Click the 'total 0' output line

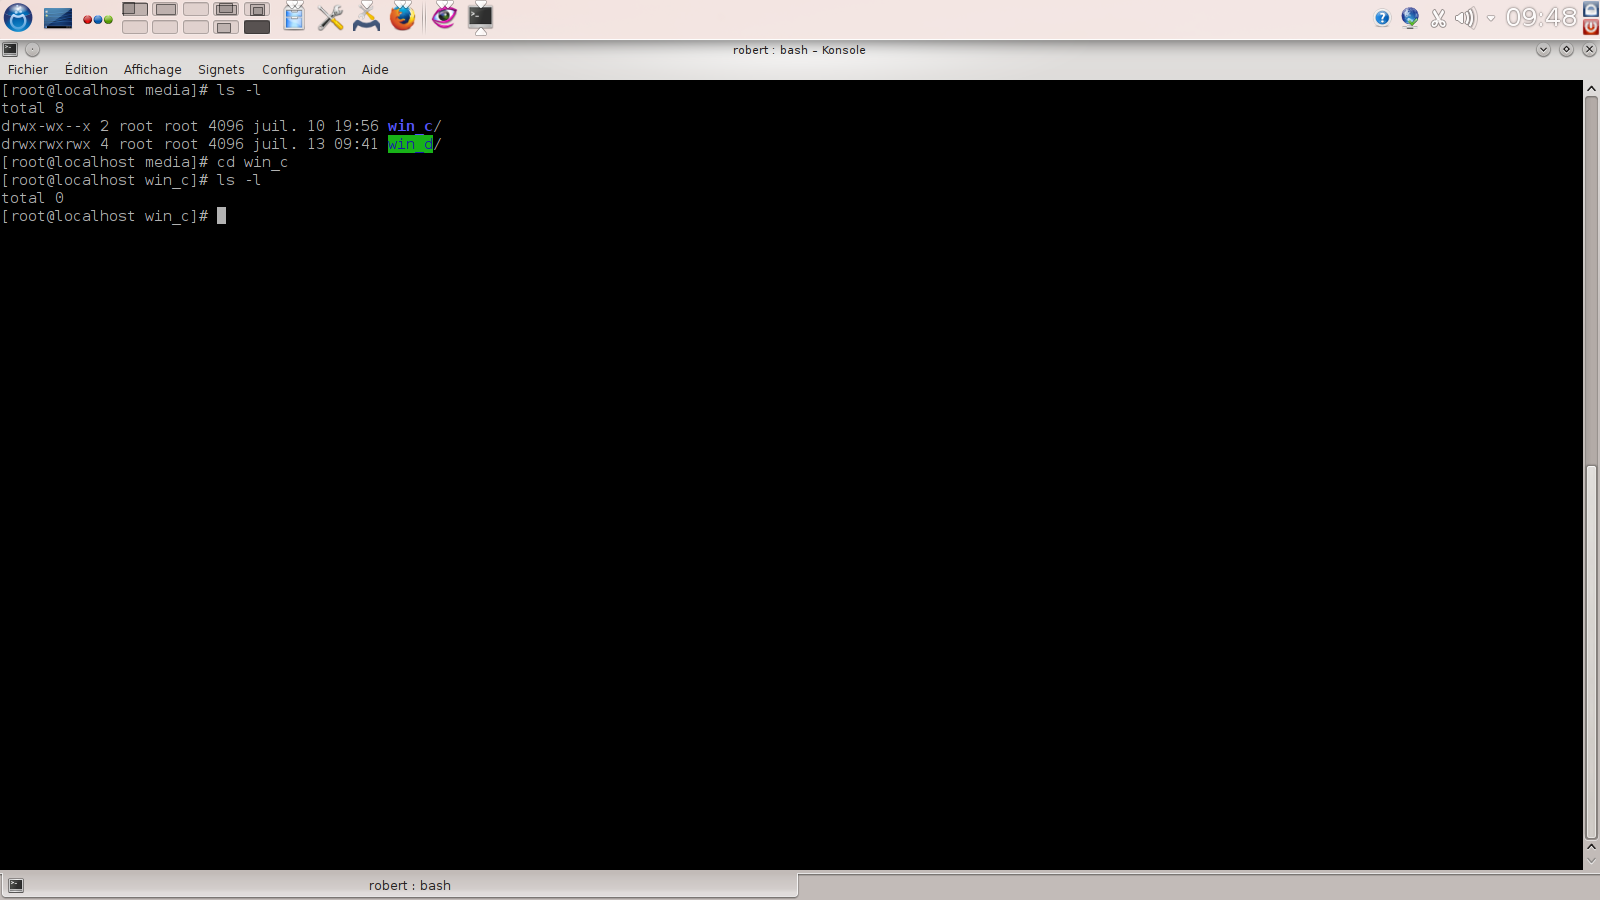pos(32,198)
